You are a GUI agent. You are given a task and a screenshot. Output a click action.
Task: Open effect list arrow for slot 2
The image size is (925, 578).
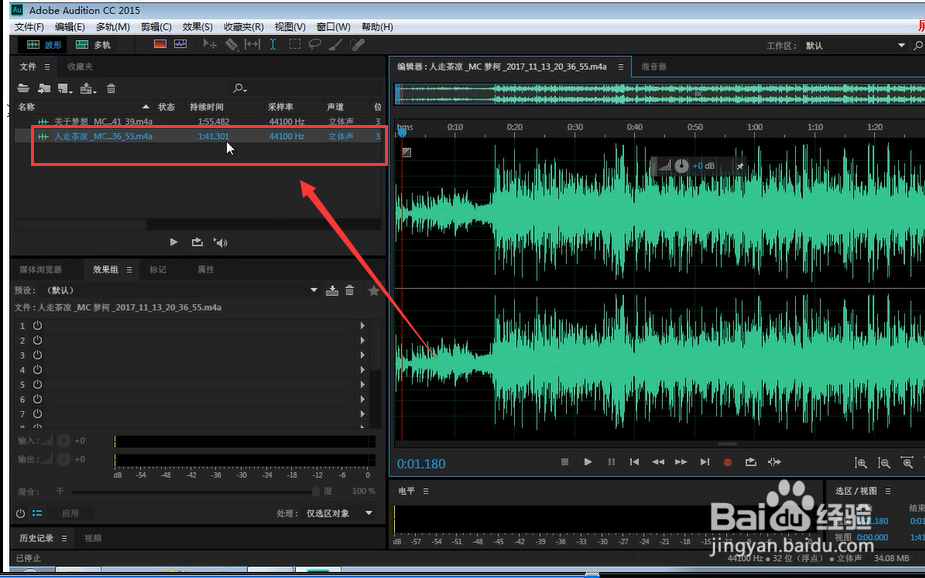(x=362, y=340)
